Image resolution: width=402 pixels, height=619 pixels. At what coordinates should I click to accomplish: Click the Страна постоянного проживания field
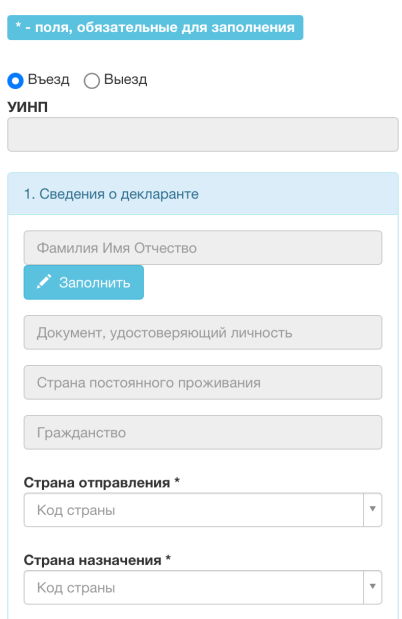203,383
